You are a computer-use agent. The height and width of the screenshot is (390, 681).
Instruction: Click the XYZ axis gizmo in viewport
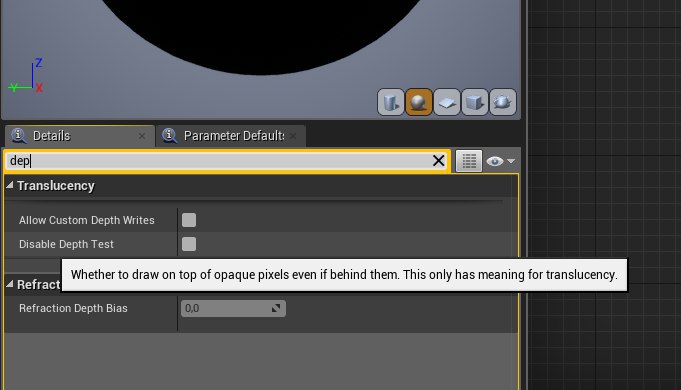27,76
